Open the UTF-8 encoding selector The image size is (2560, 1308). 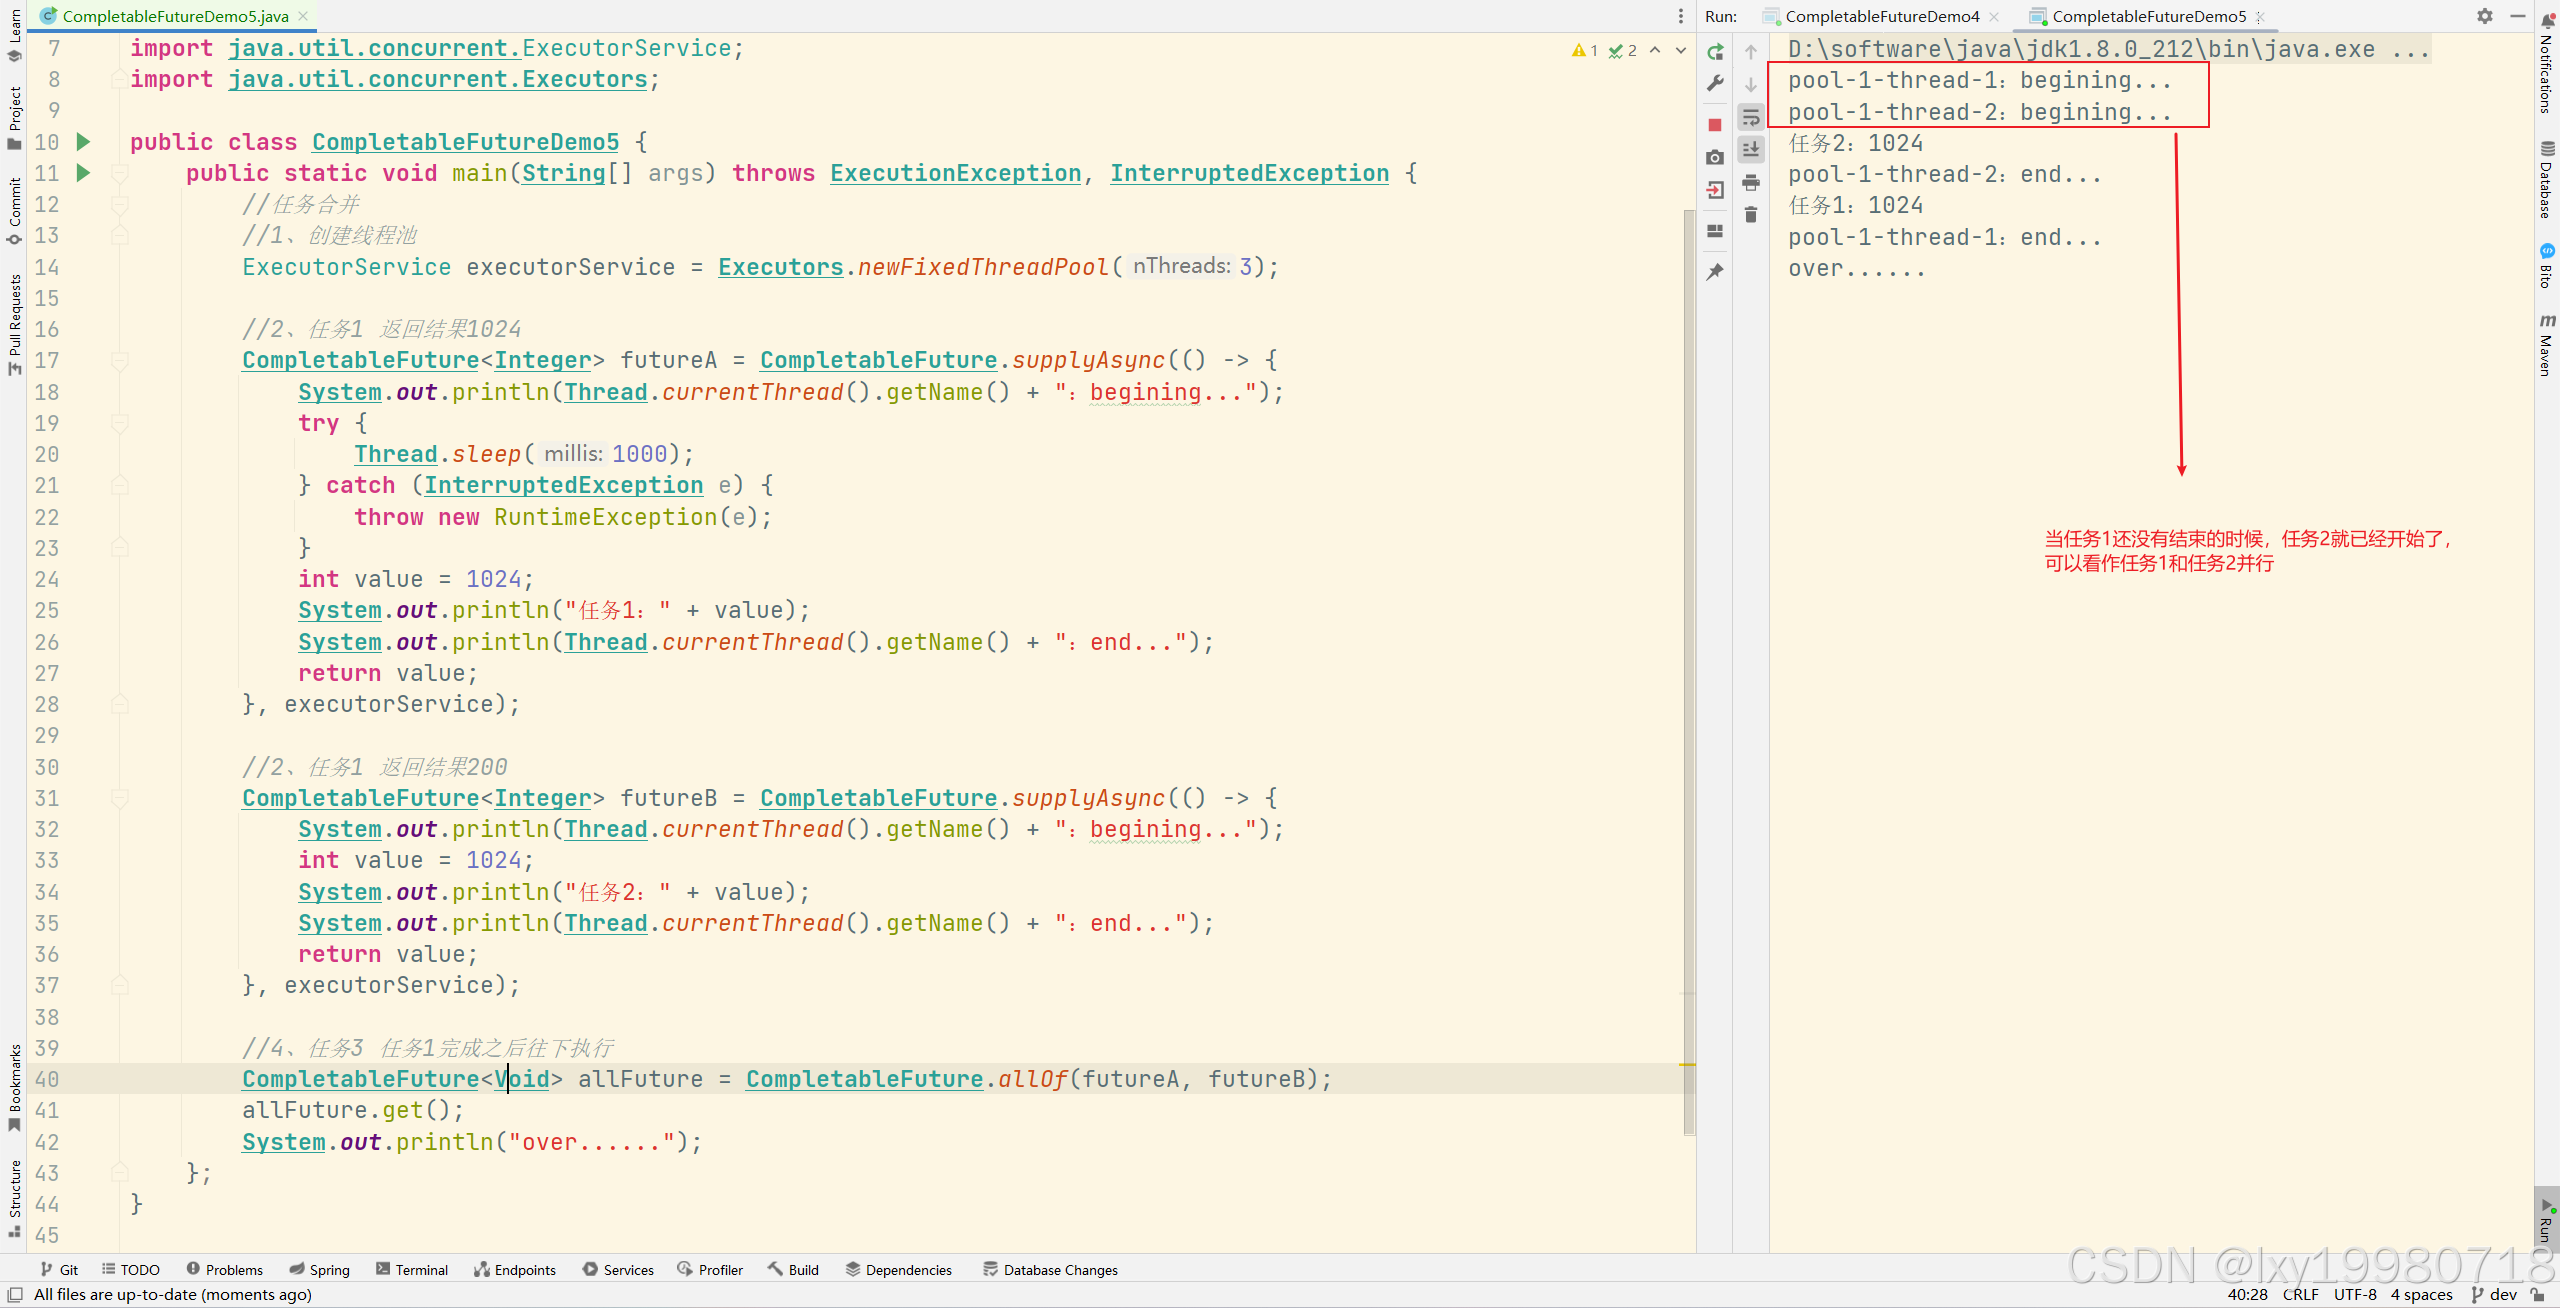(x=2355, y=1294)
